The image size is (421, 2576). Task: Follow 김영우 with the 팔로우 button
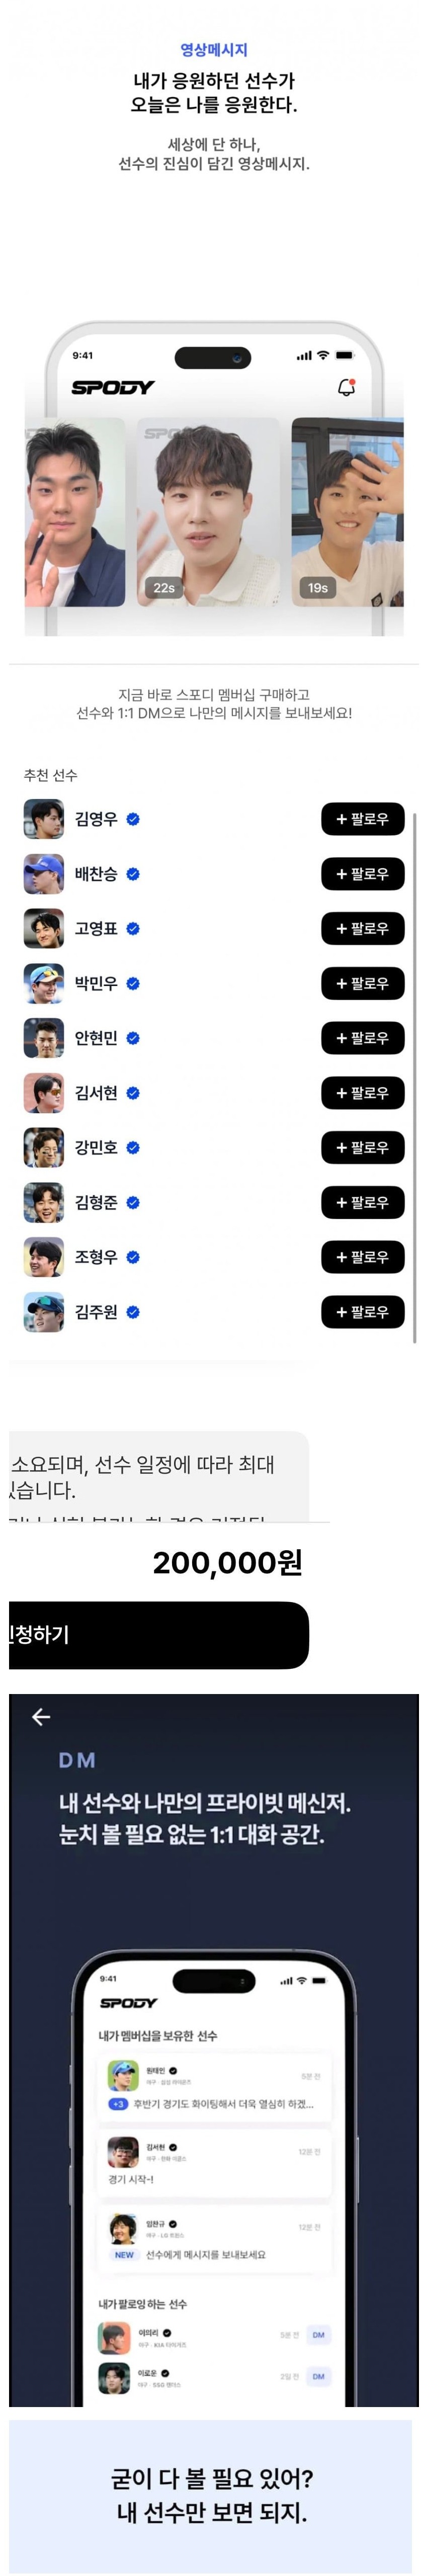coord(362,819)
